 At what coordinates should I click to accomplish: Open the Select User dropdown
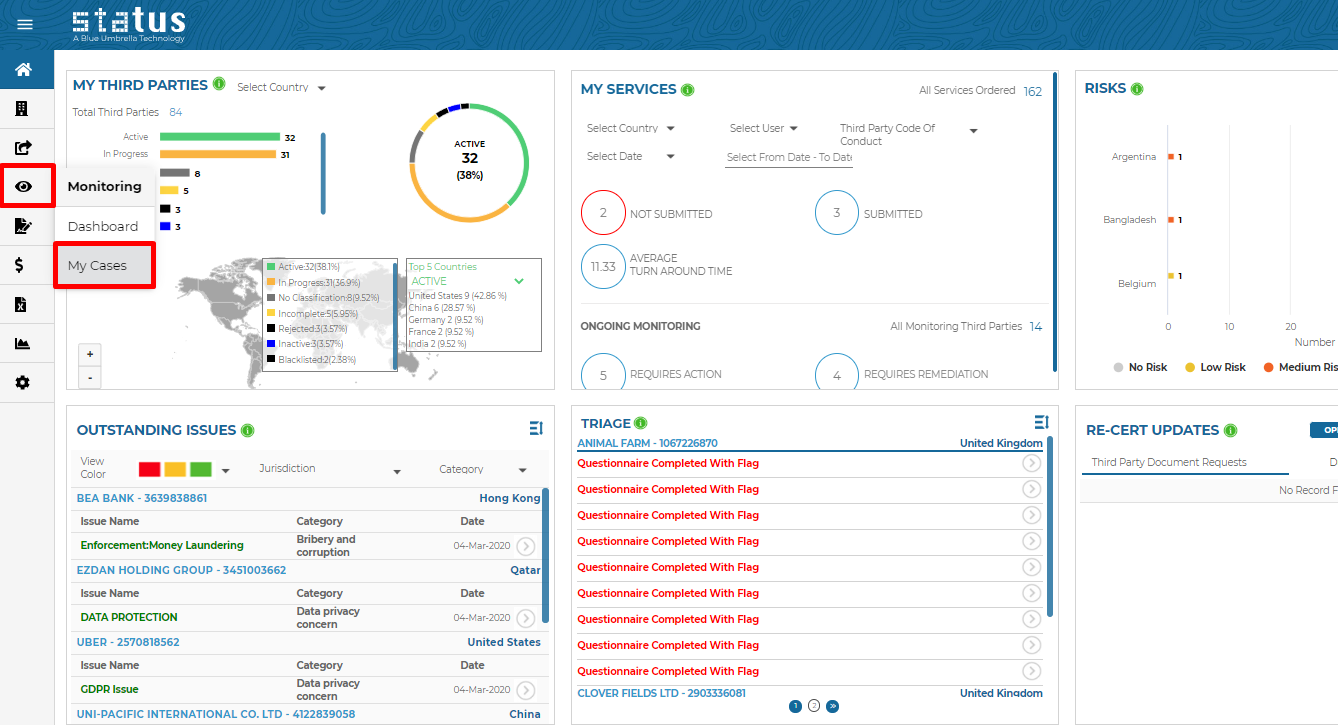click(x=764, y=128)
